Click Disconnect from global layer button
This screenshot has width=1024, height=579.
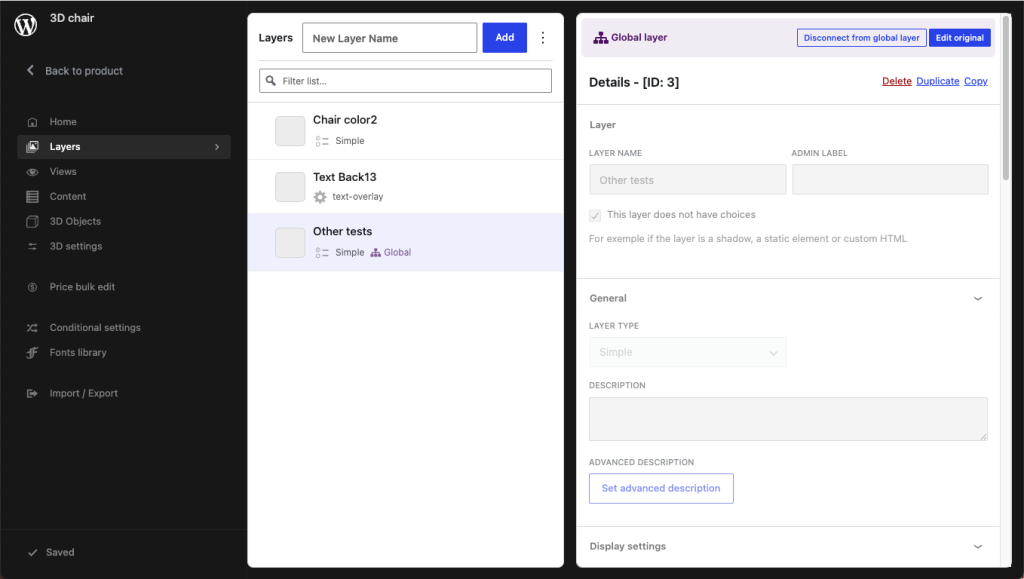coord(861,38)
